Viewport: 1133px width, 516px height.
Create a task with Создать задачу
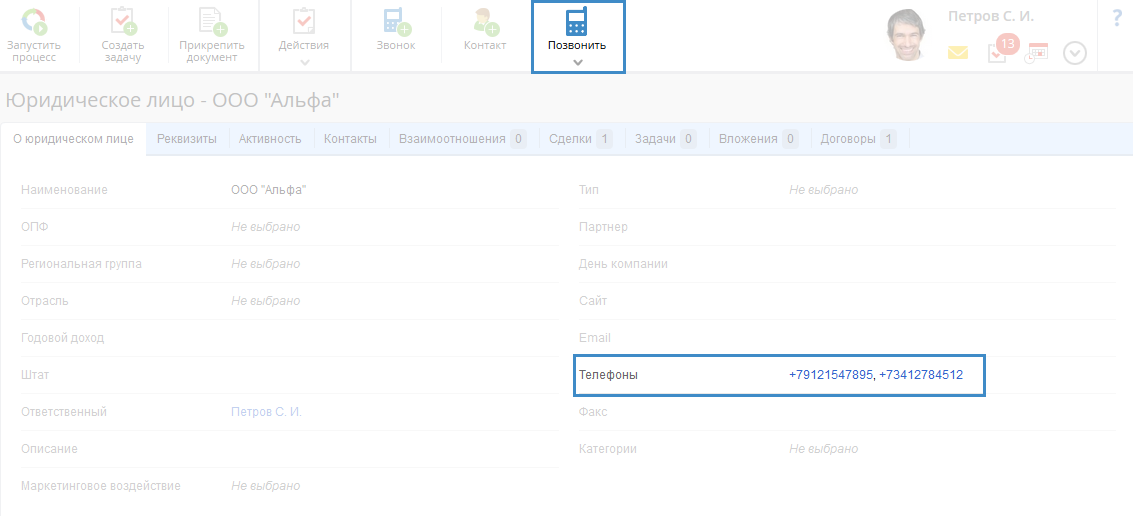coord(123,24)
